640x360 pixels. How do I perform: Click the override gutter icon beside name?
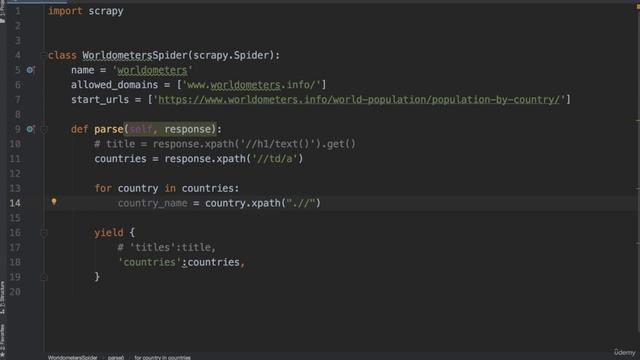[30, 70]
